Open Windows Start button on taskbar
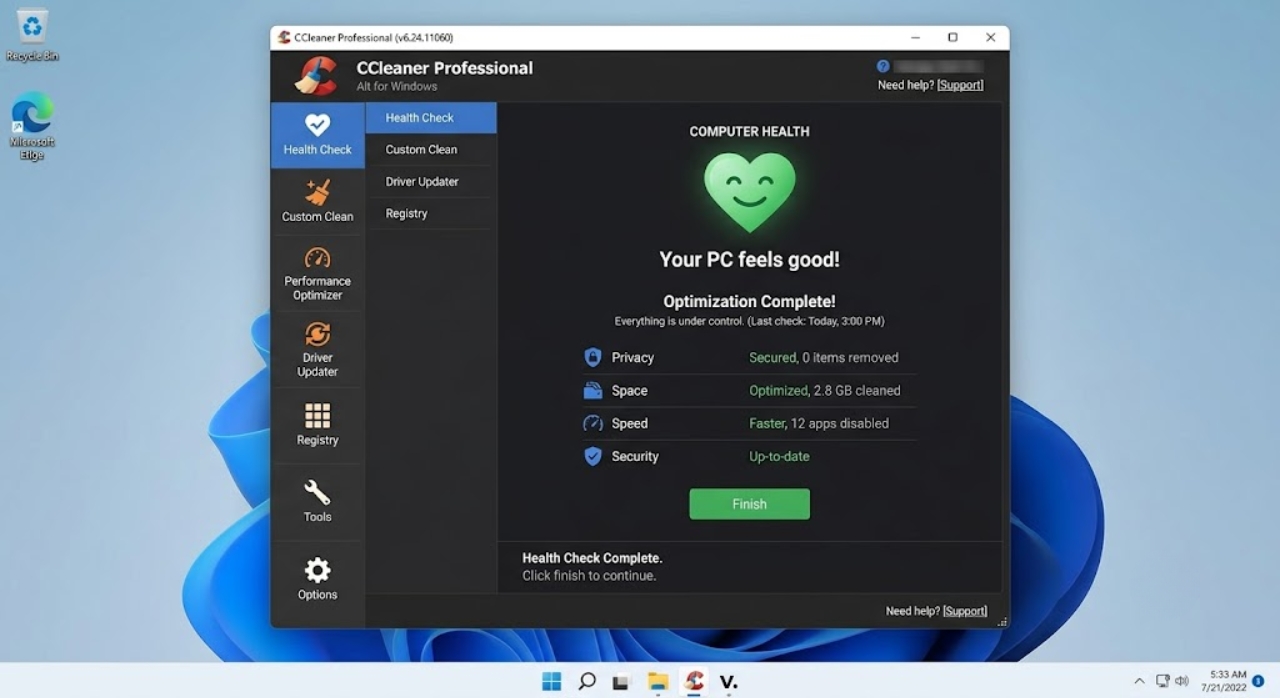The height and width of the screenshot is (698, 1280). [x=551, y=681]
